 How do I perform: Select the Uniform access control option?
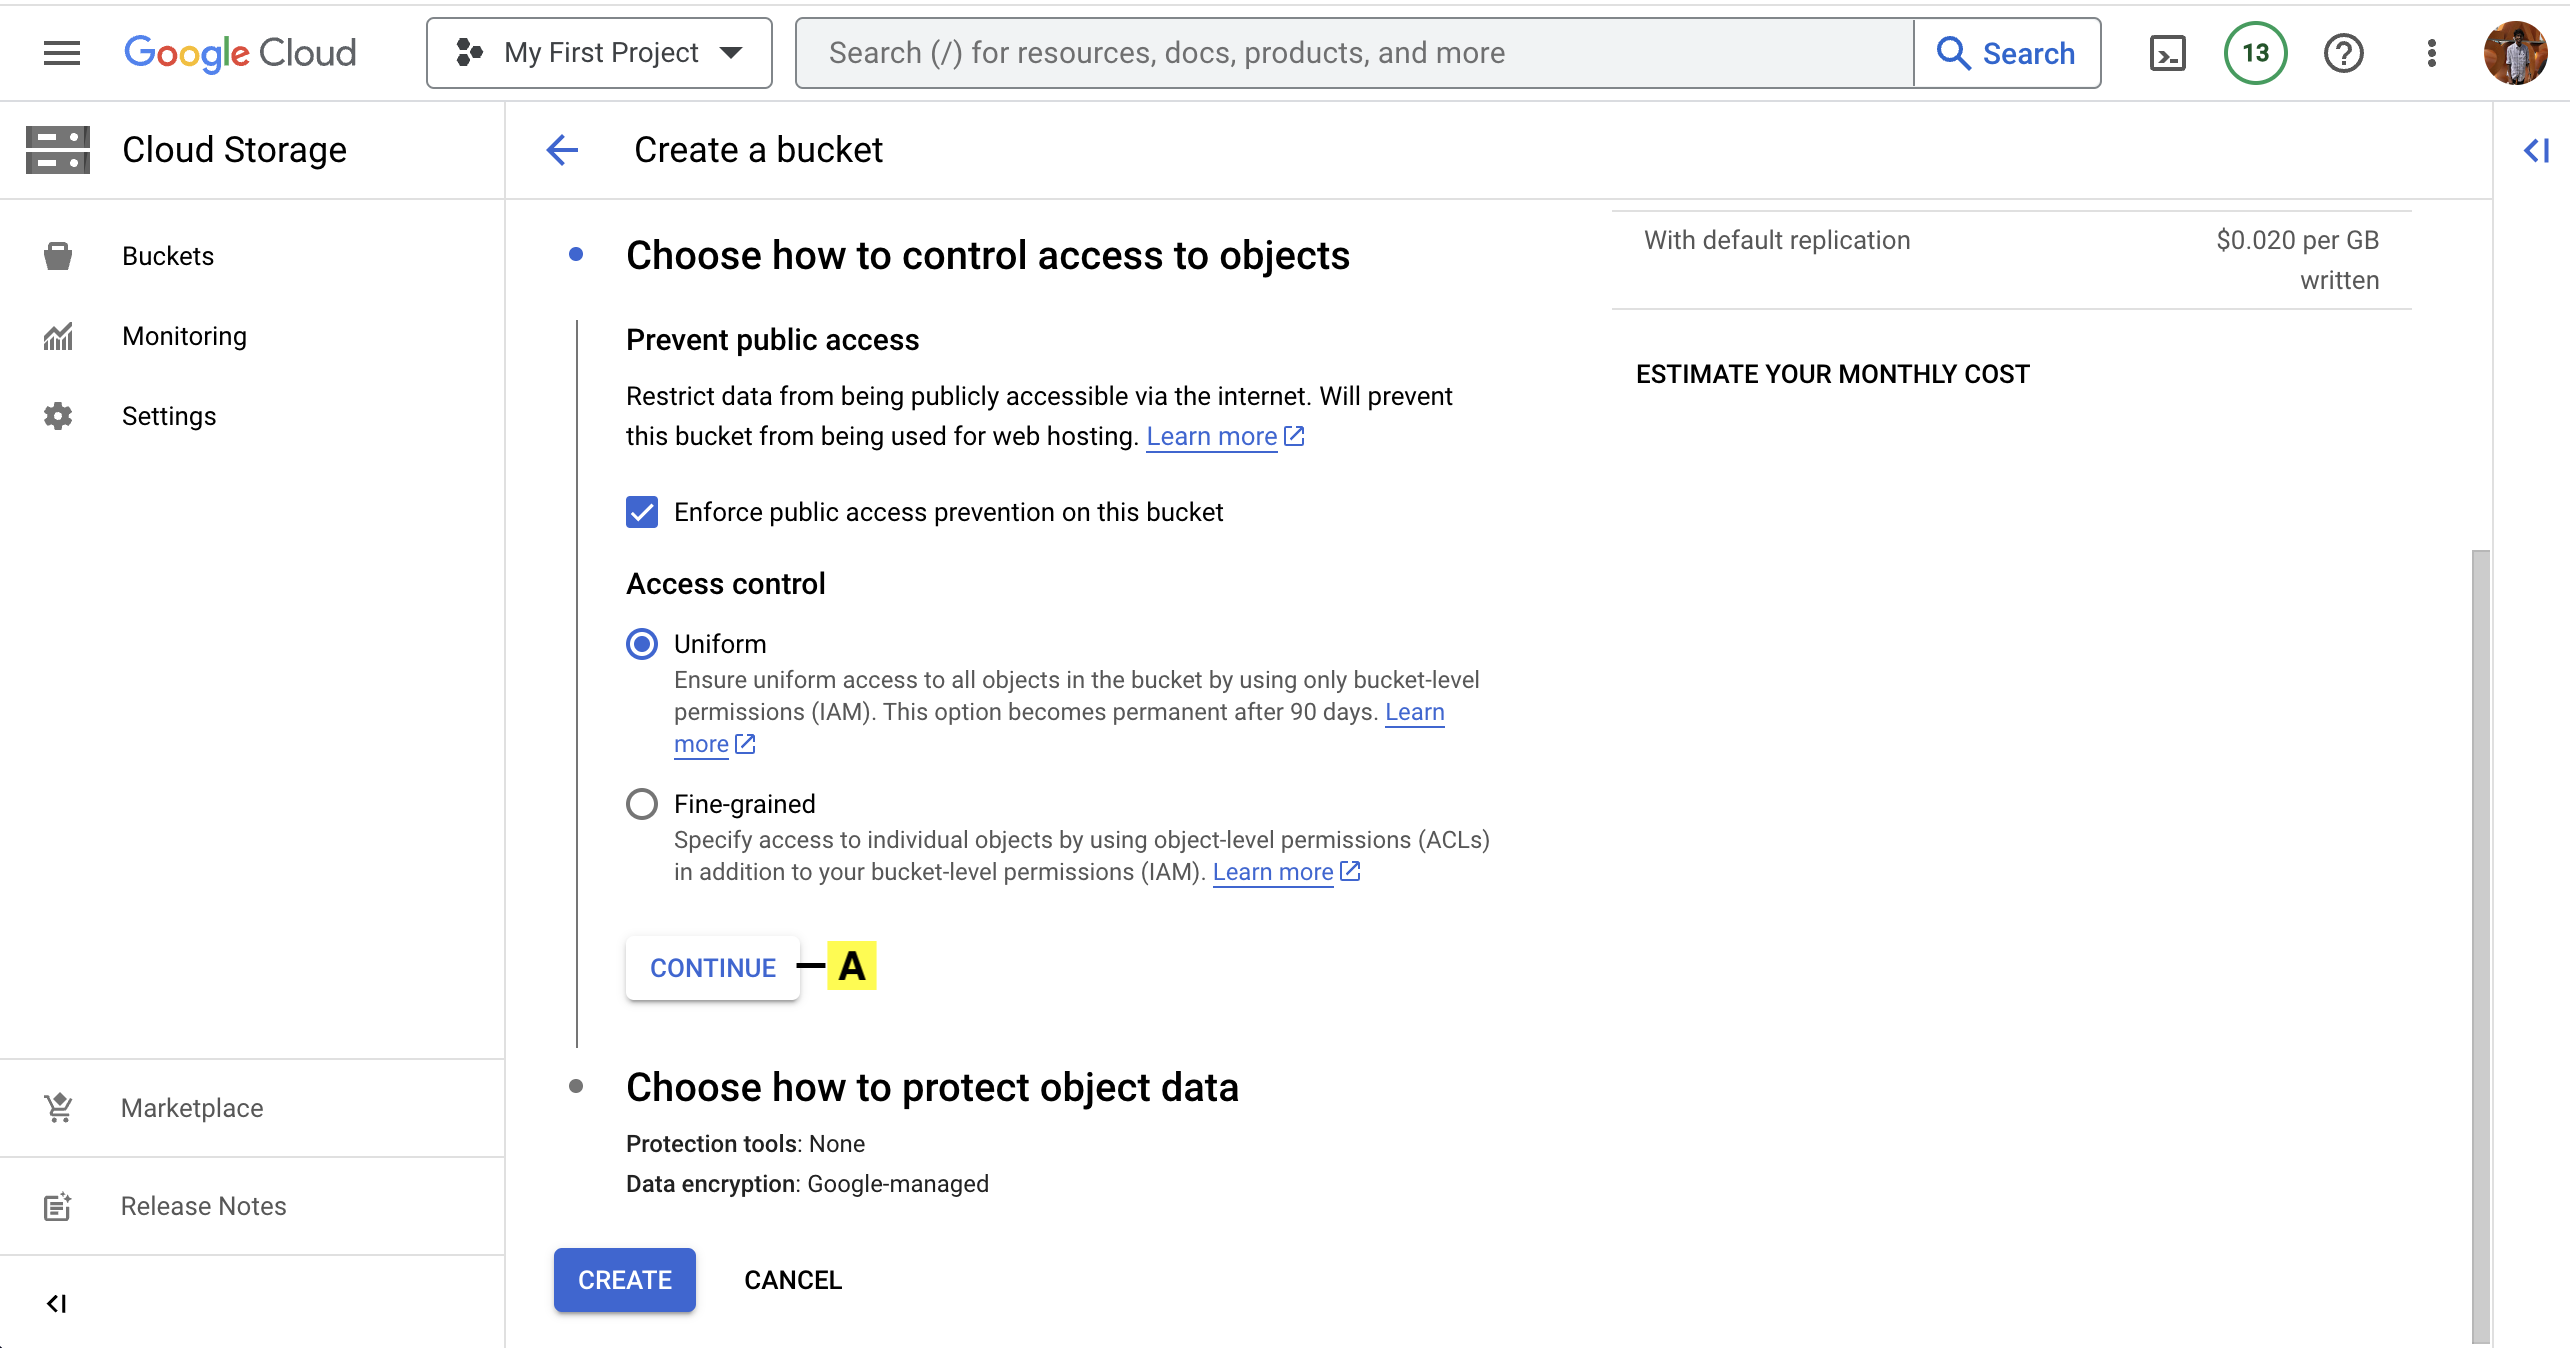(642, 644)
